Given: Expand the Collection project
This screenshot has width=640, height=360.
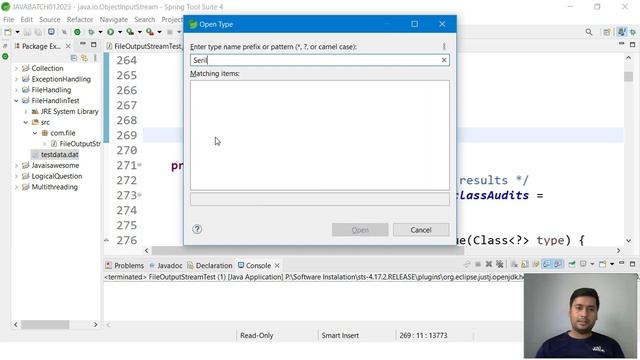Looking at the screenshot, I should (16, 68).
